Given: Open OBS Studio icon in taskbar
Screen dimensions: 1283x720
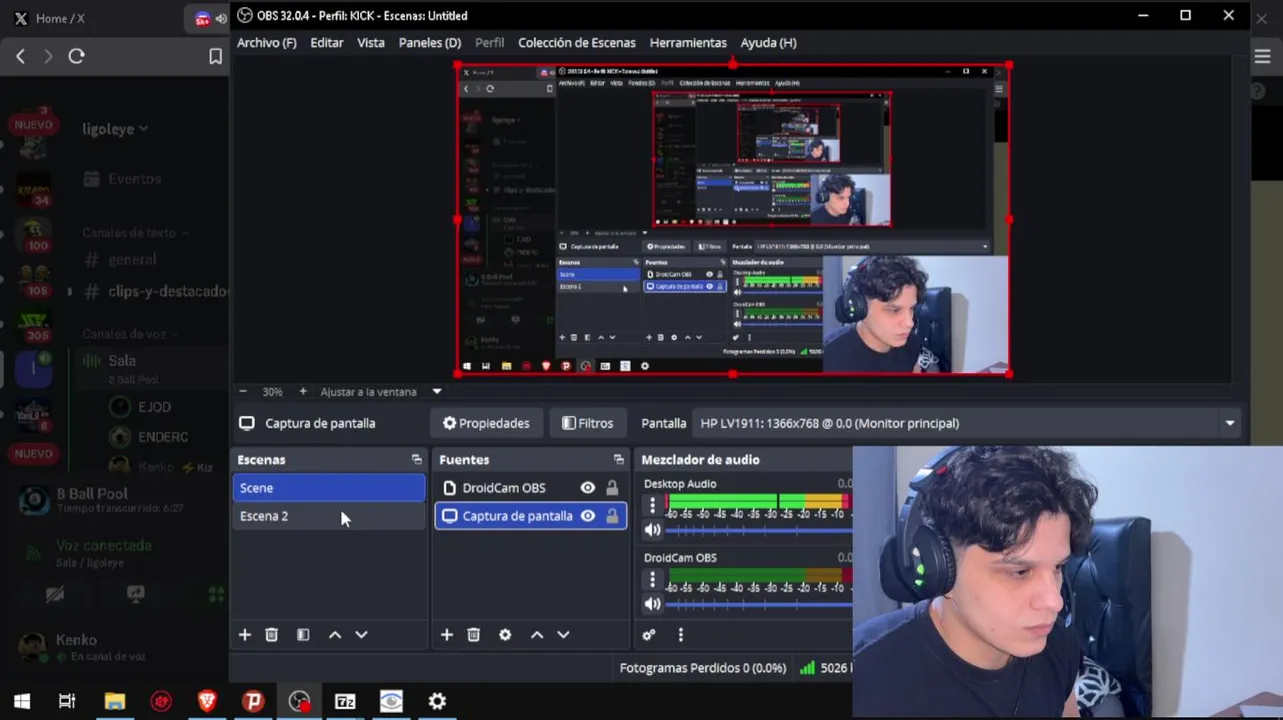Looking at the screenshot, I should pos(299,701).
